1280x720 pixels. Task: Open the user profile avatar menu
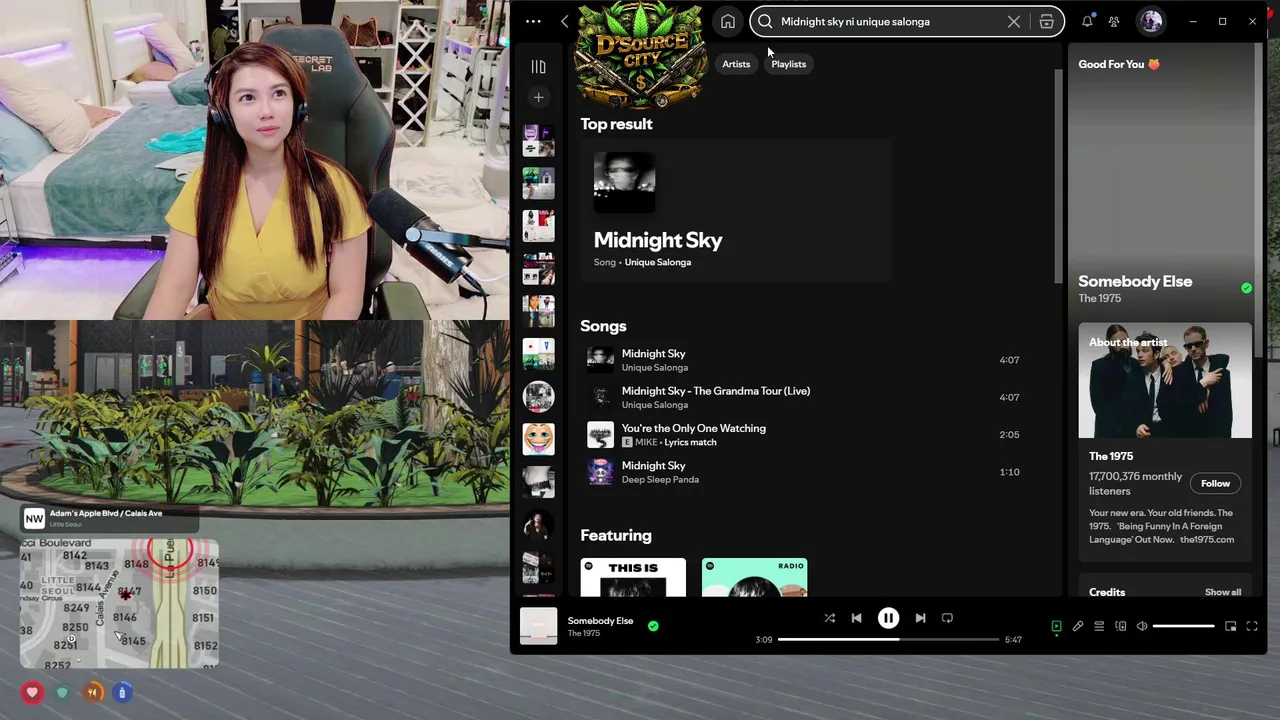pos(1151,21)
